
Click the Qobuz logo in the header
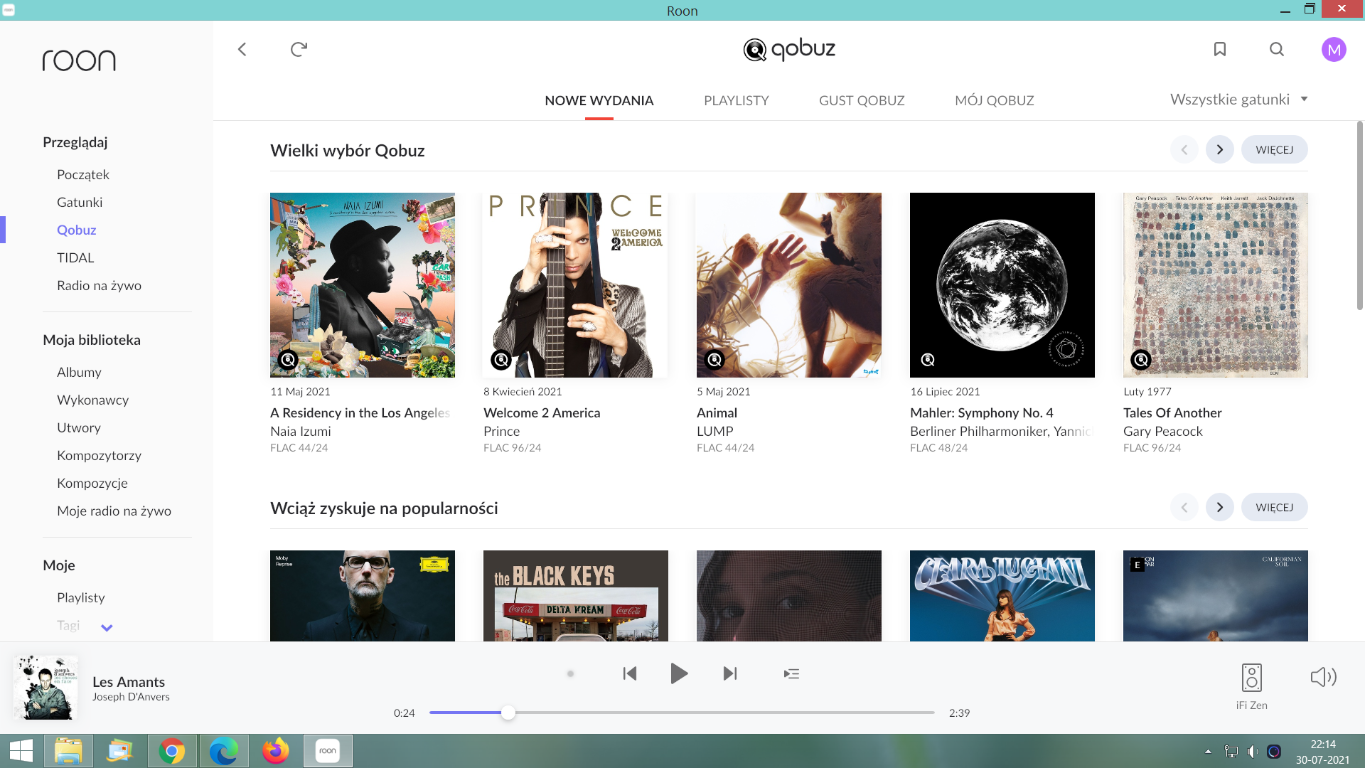click(789, 49)
